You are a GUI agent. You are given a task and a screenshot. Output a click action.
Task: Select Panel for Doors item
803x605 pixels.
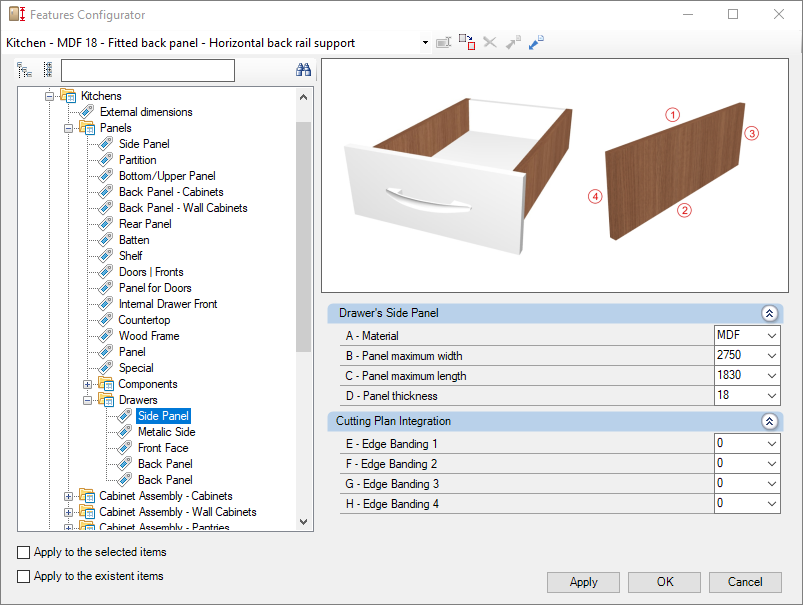pos(155,288)
